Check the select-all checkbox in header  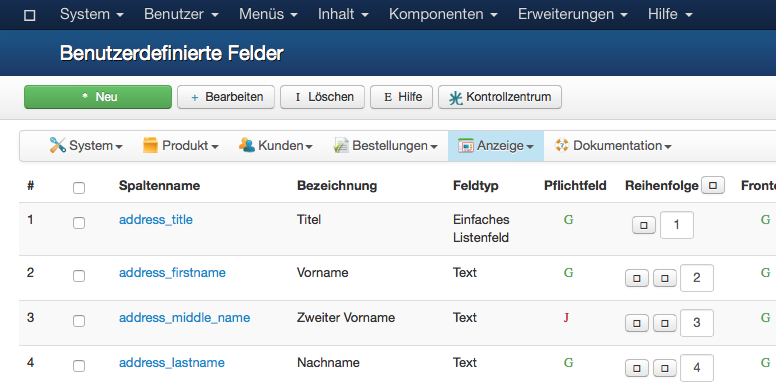point(79,188)
